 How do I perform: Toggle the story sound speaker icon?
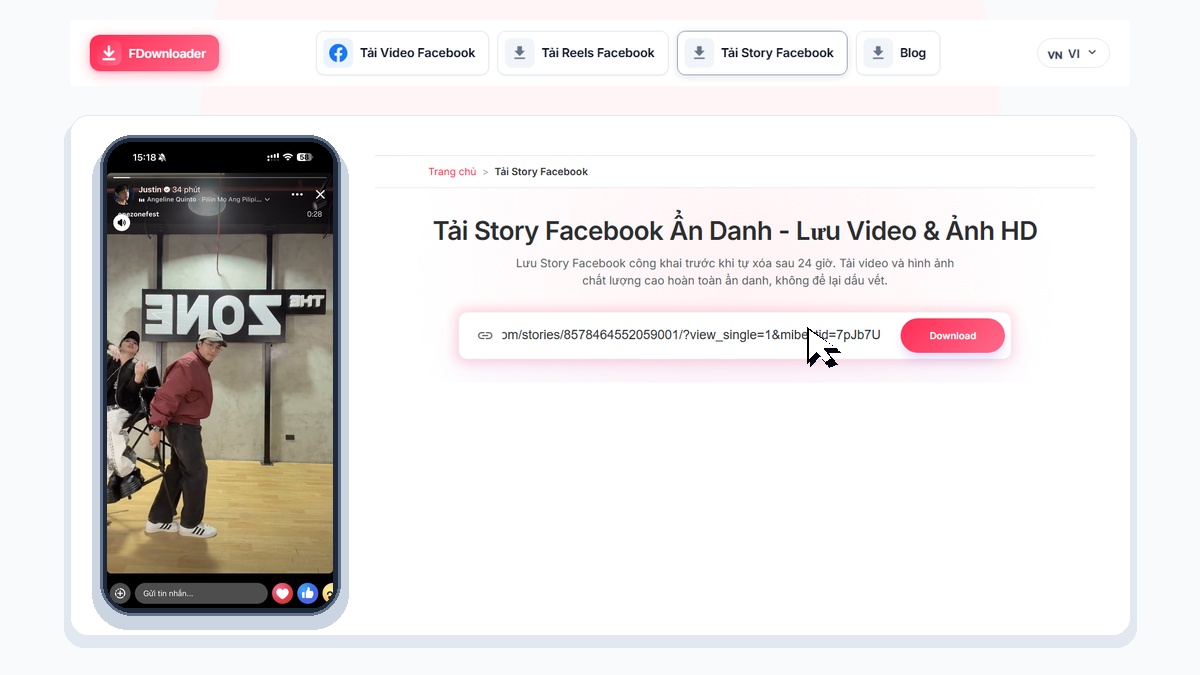pyautogui.click(x=121, y=223)
